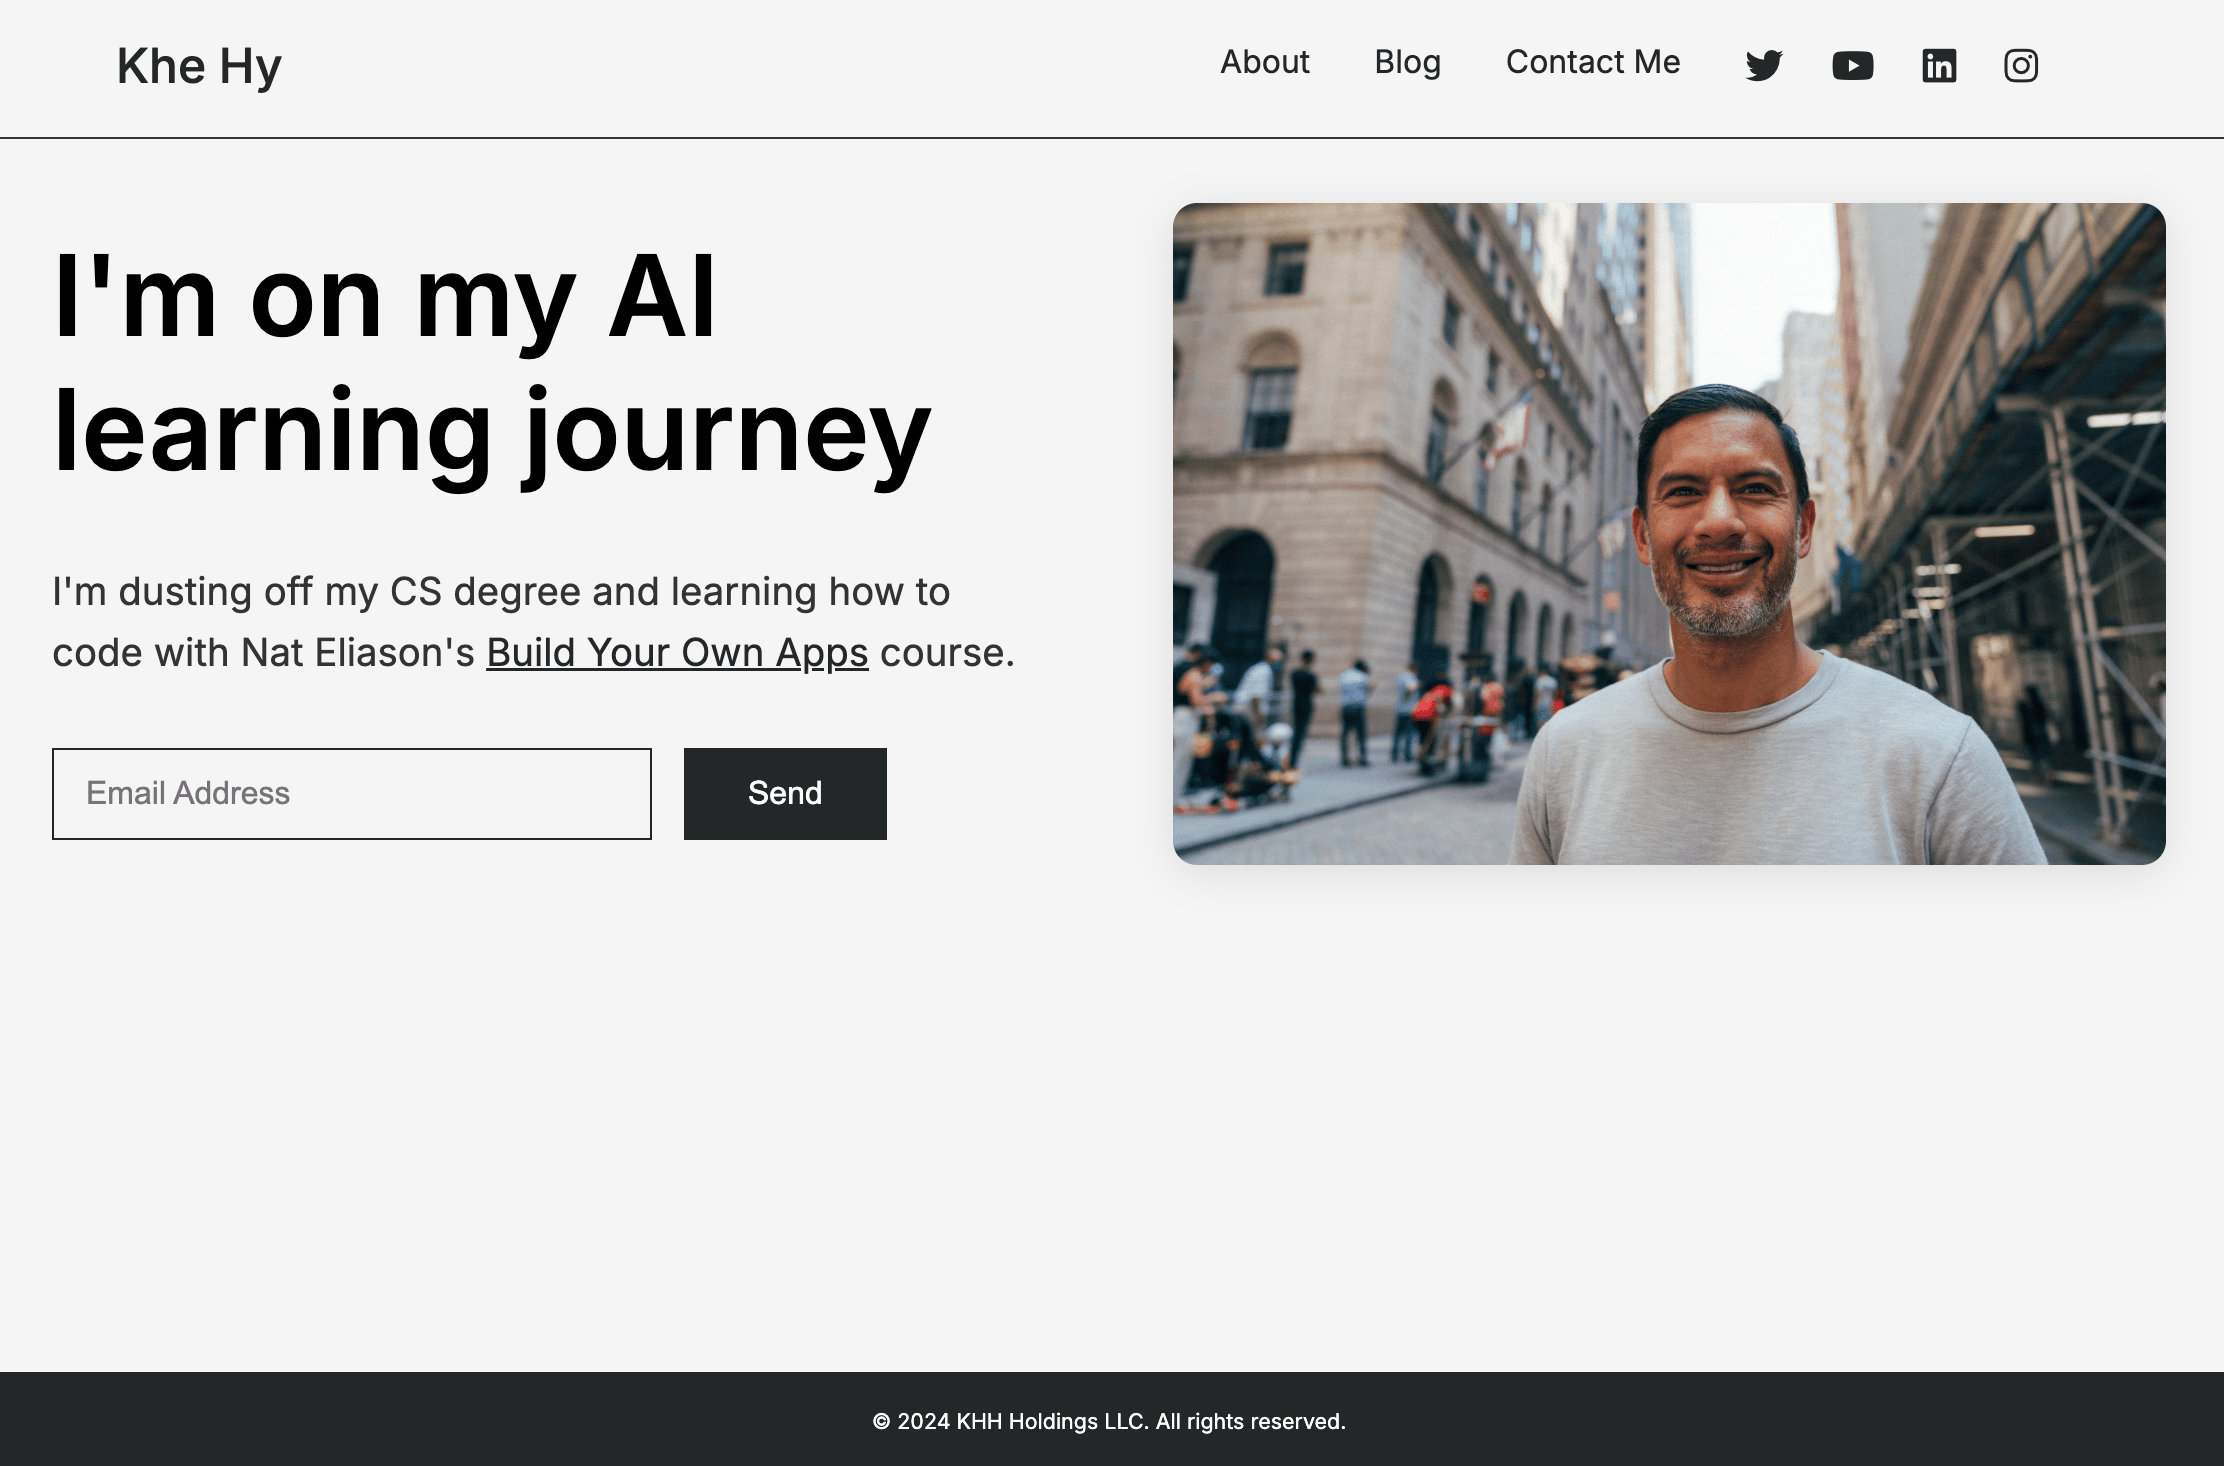Click the smiling man's face in photo
The image size is (2224, 1466).
point(1722,520)
